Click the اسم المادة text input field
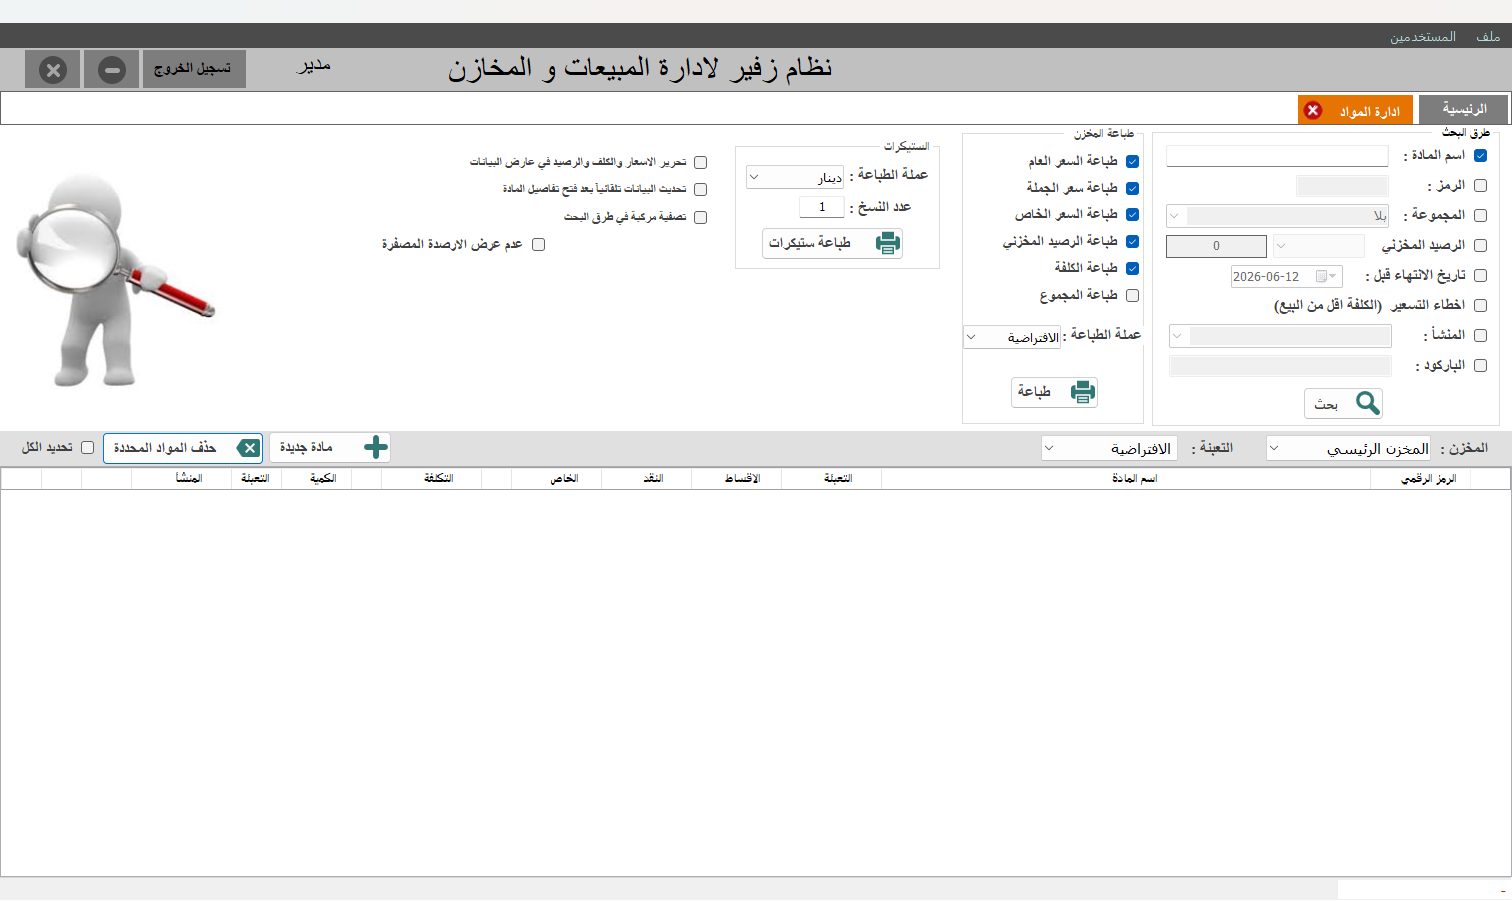Viewport: 1512px width, 901px height. click(1277, 155)
